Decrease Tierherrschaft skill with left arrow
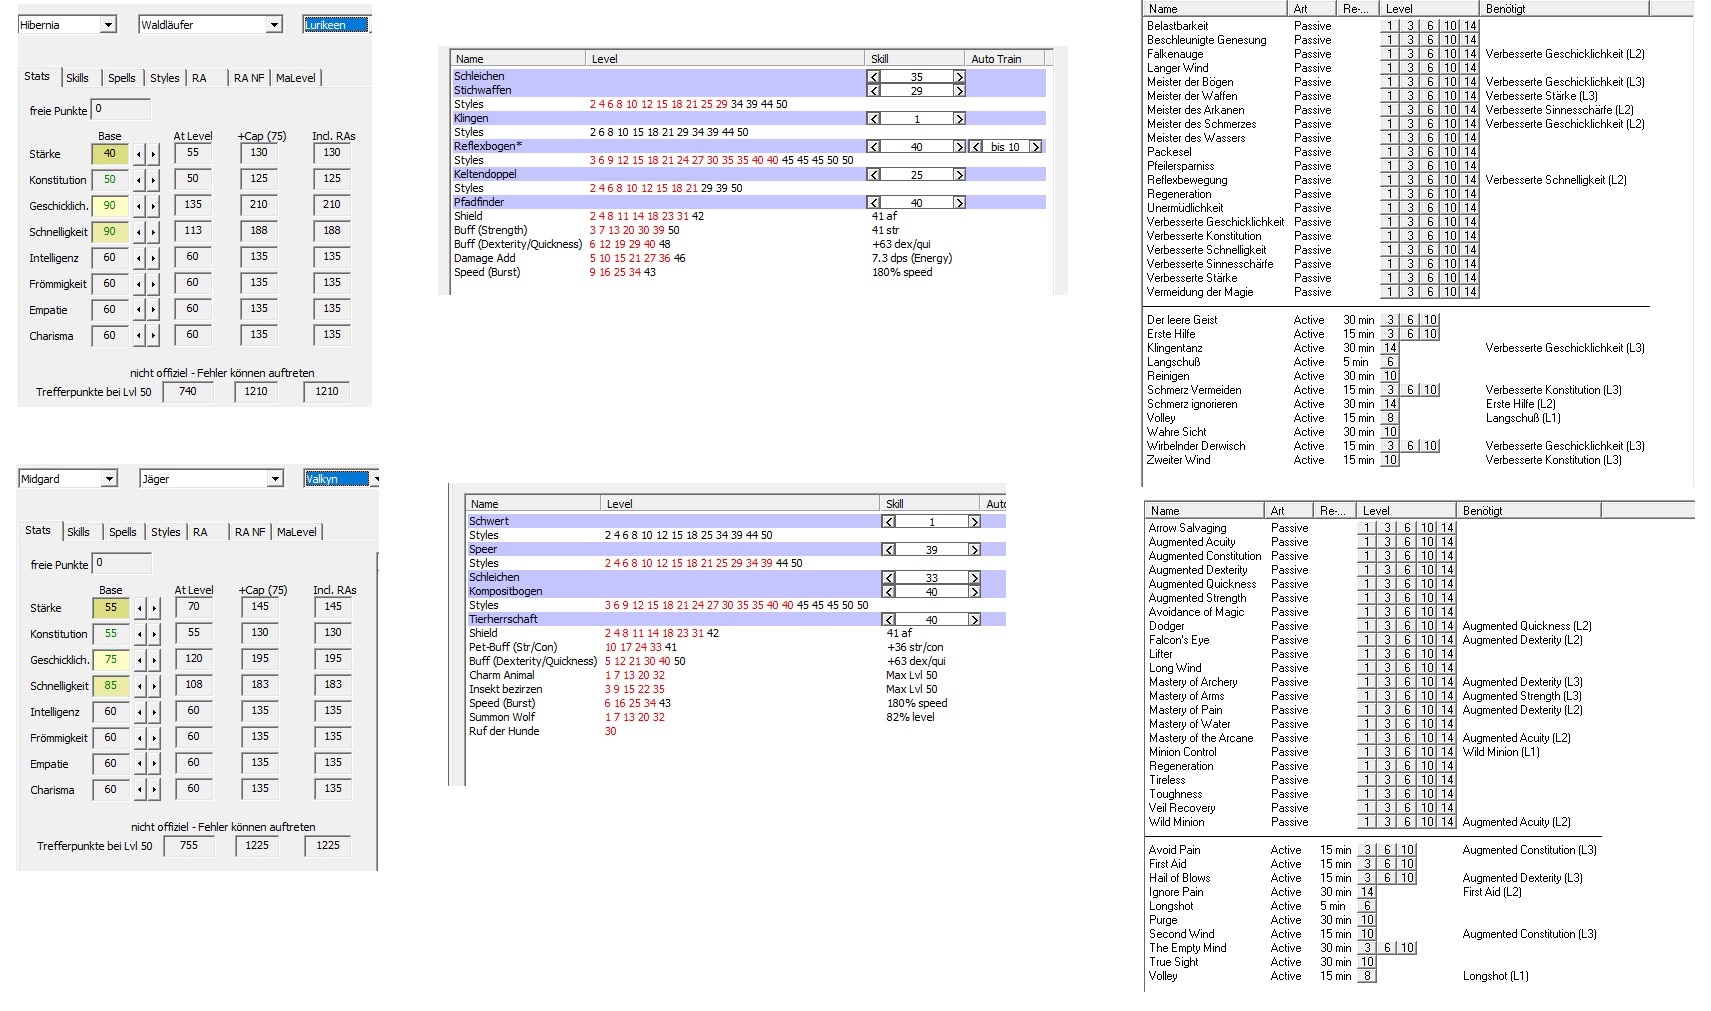This screenshot has height=1011, width=1711. point(889,620)
